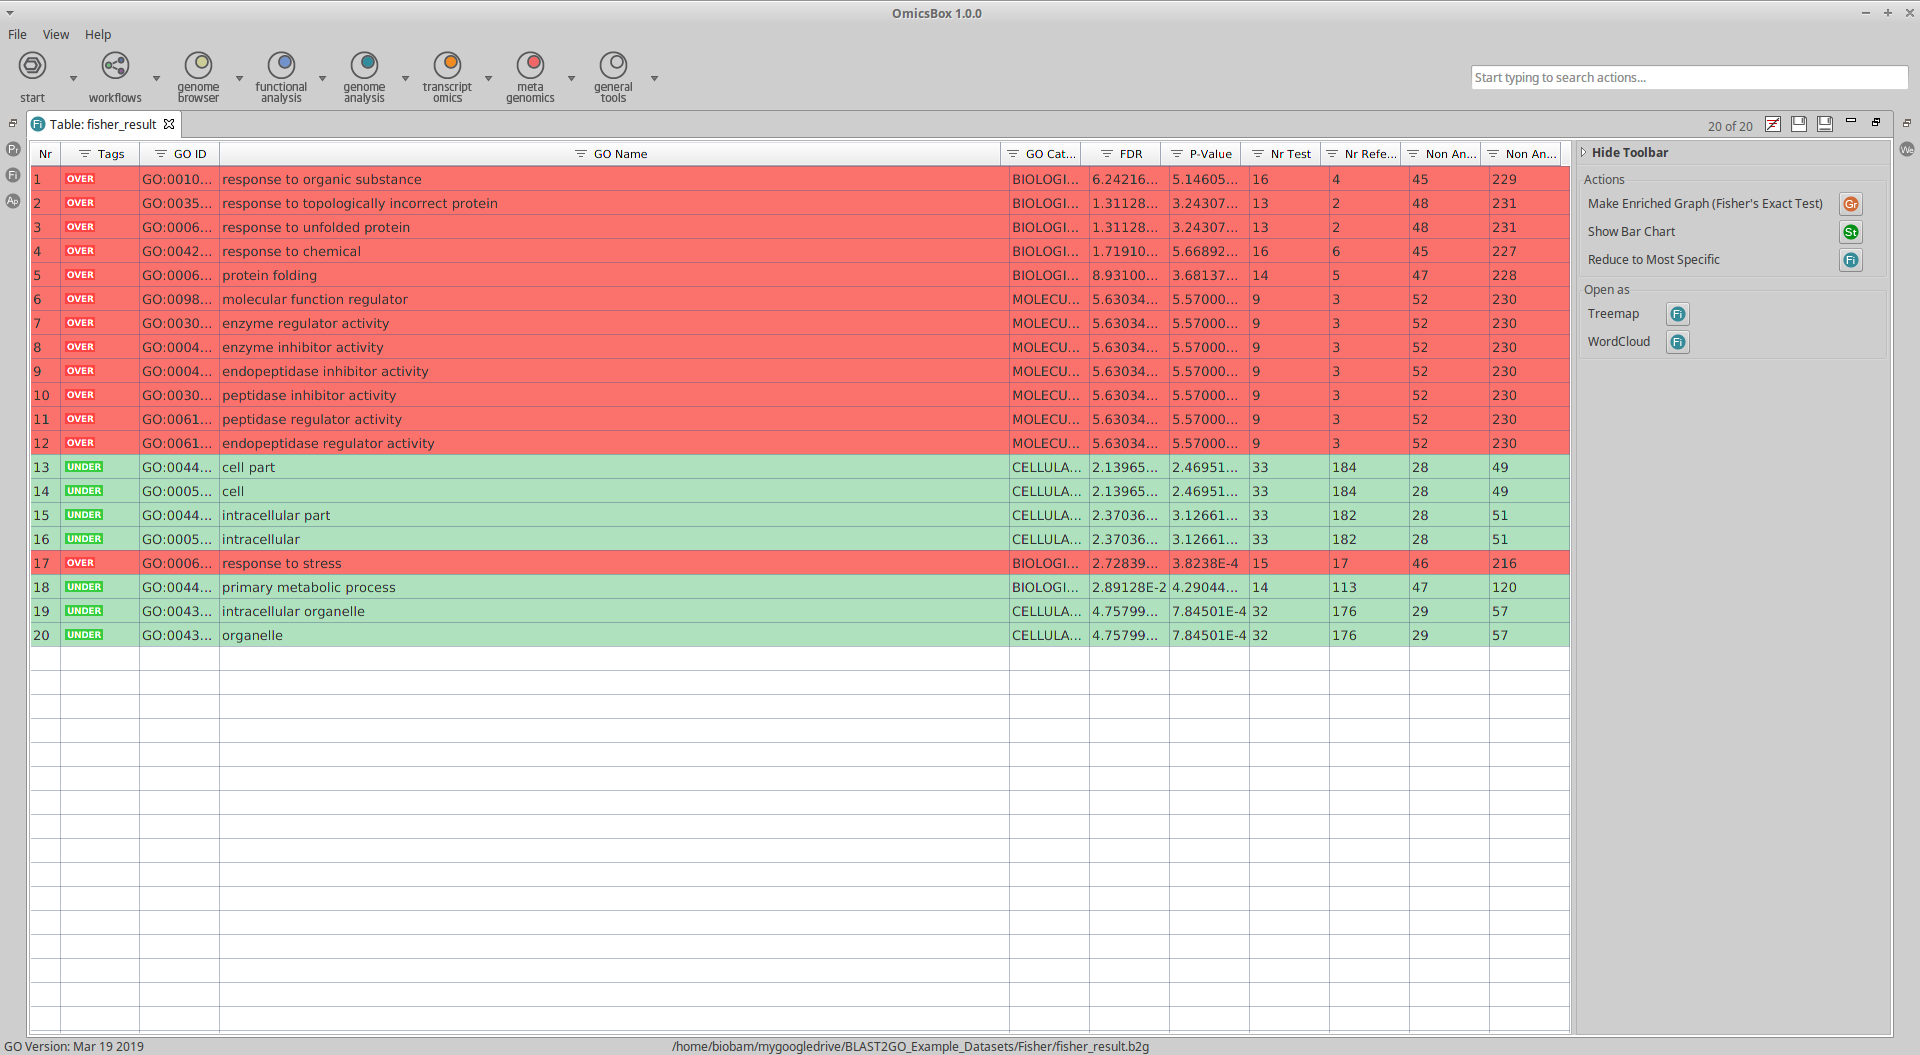Collapse the Hide Toolbar expander triangle

[1584, 153]
